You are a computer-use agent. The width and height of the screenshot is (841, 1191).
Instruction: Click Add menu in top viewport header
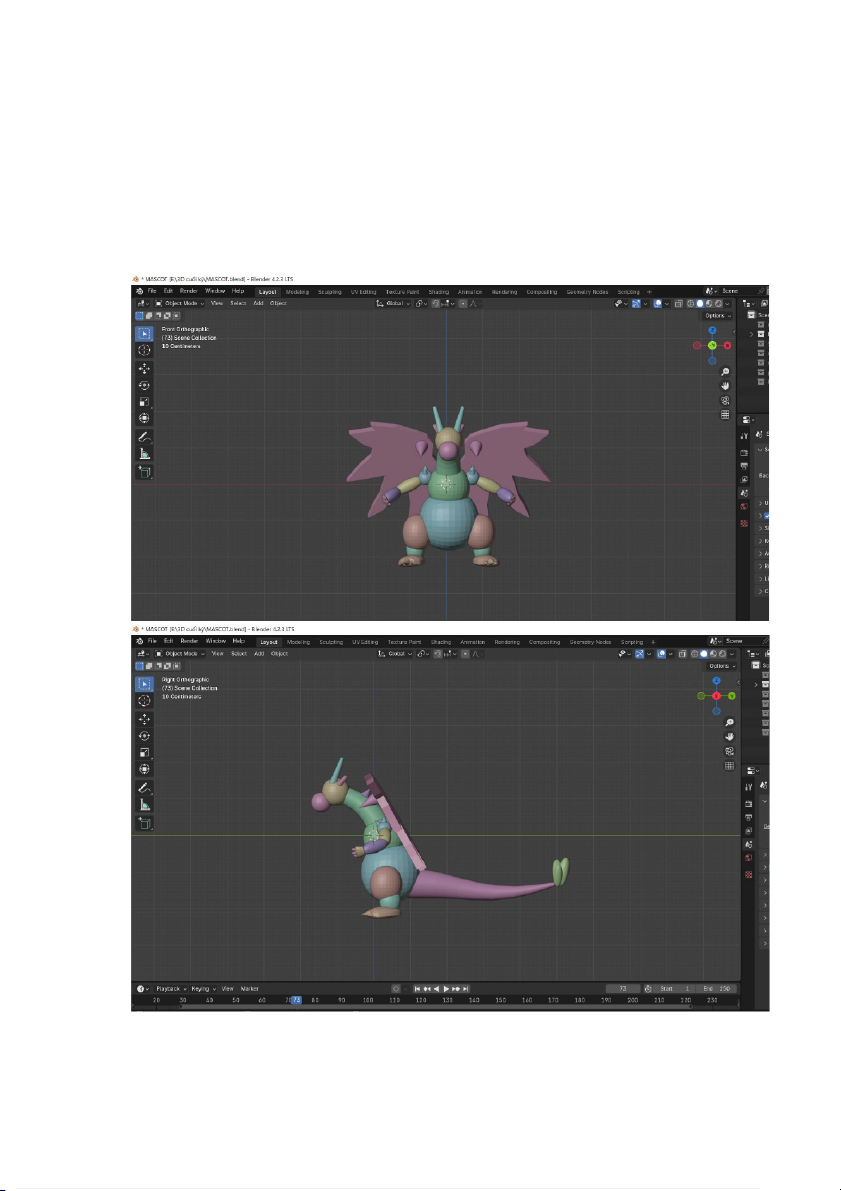(258, 303)
